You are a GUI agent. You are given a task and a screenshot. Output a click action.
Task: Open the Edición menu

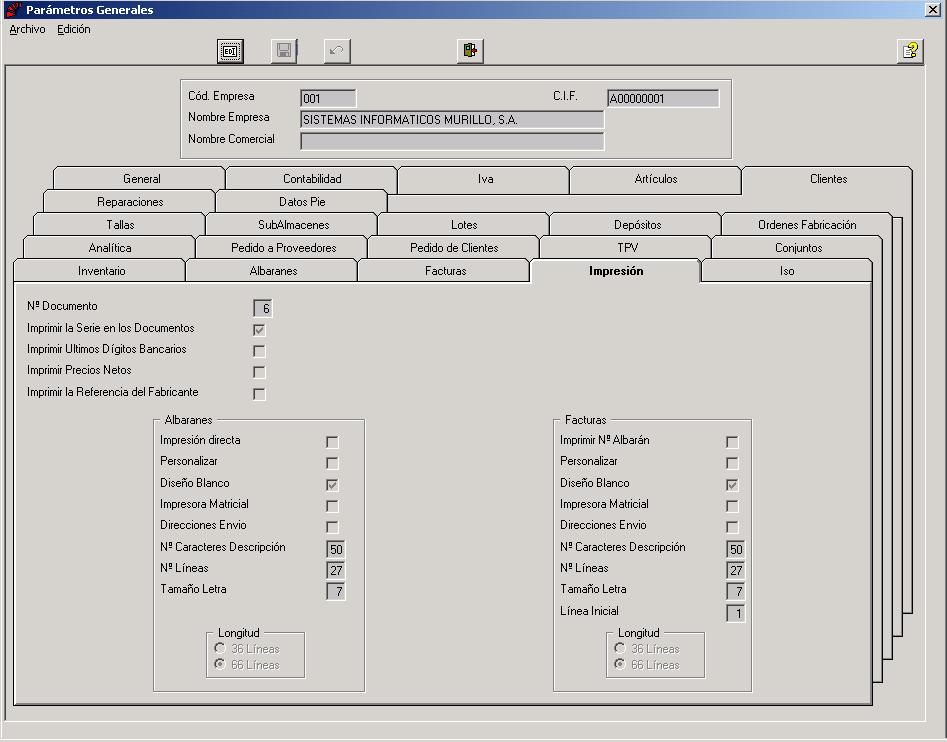(74, 29)
